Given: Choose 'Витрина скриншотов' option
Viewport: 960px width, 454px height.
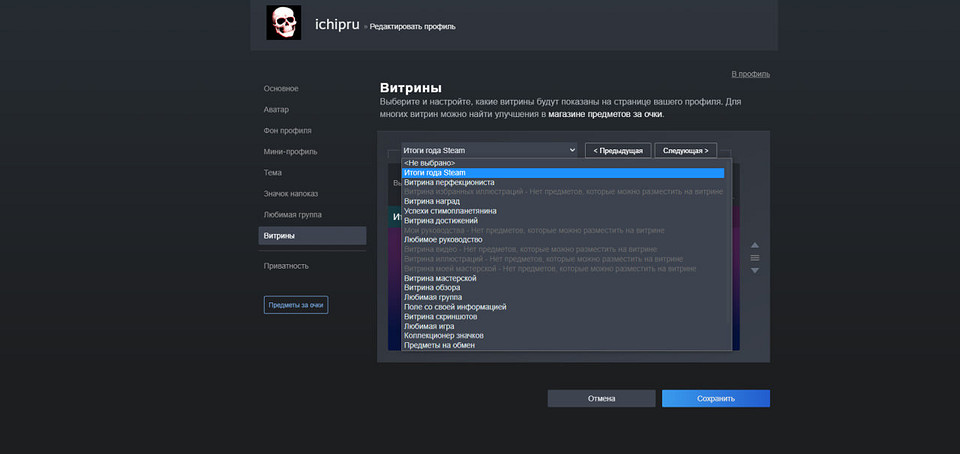Looking at the screenshot, I should [x=563, y=317].
